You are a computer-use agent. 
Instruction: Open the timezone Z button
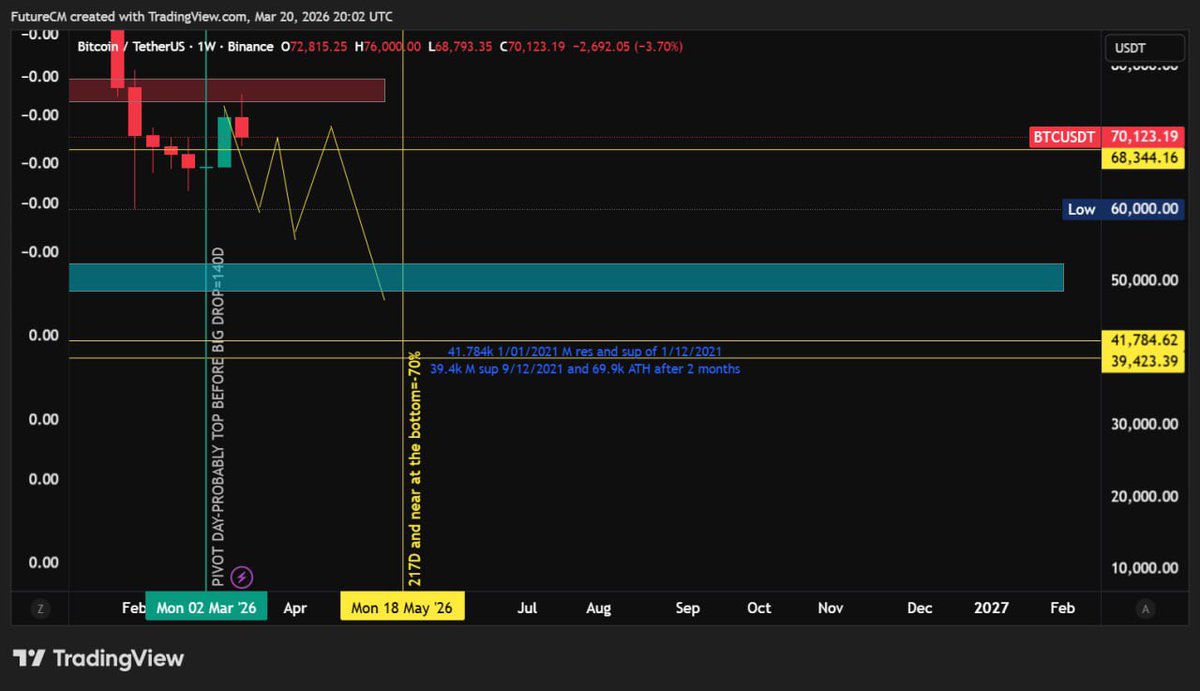pos(40,608)
